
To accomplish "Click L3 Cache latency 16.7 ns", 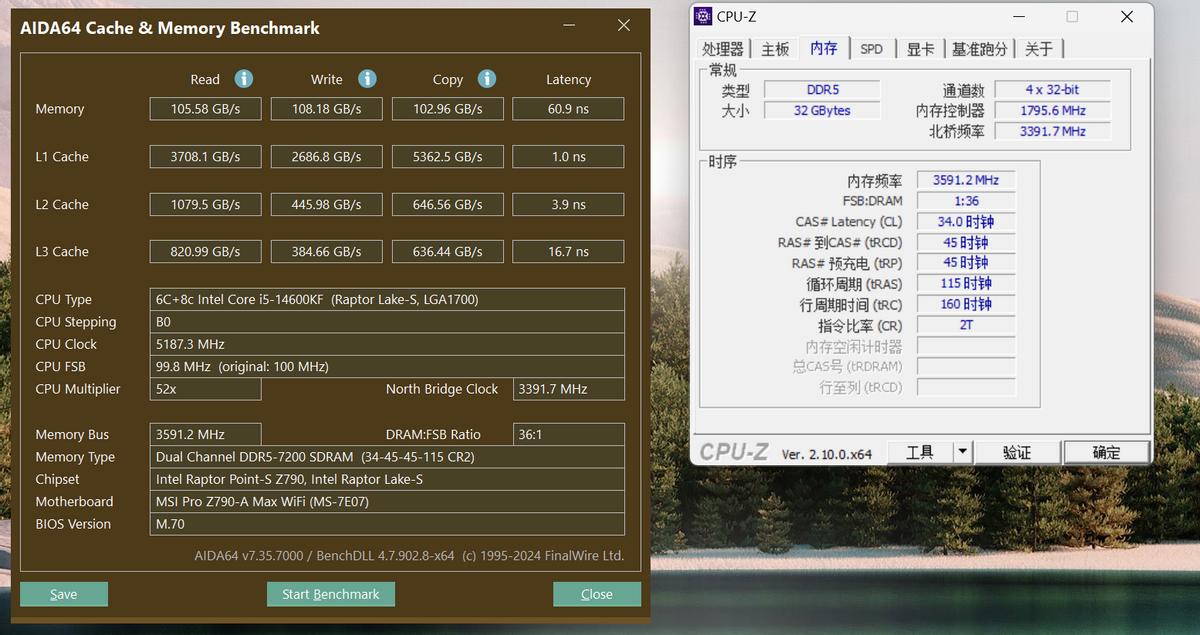I will click(x=568, y=251).
